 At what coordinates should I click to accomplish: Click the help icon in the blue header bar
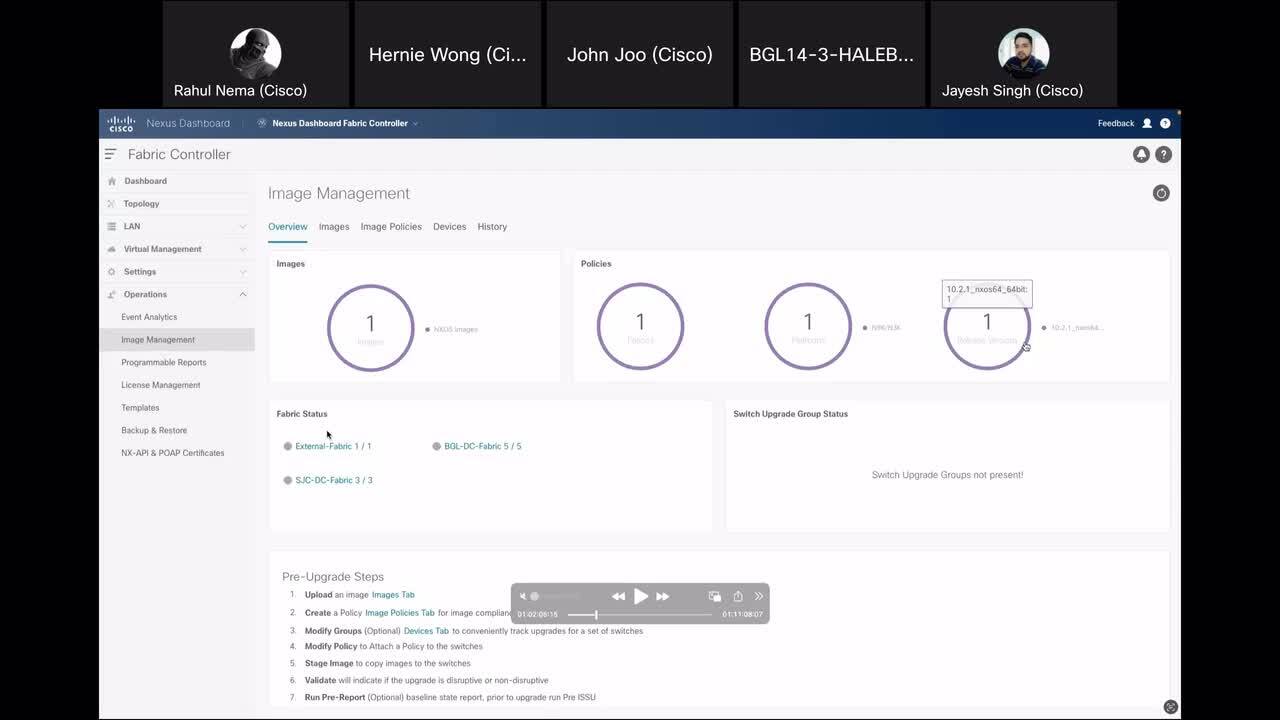(1165, 123)
